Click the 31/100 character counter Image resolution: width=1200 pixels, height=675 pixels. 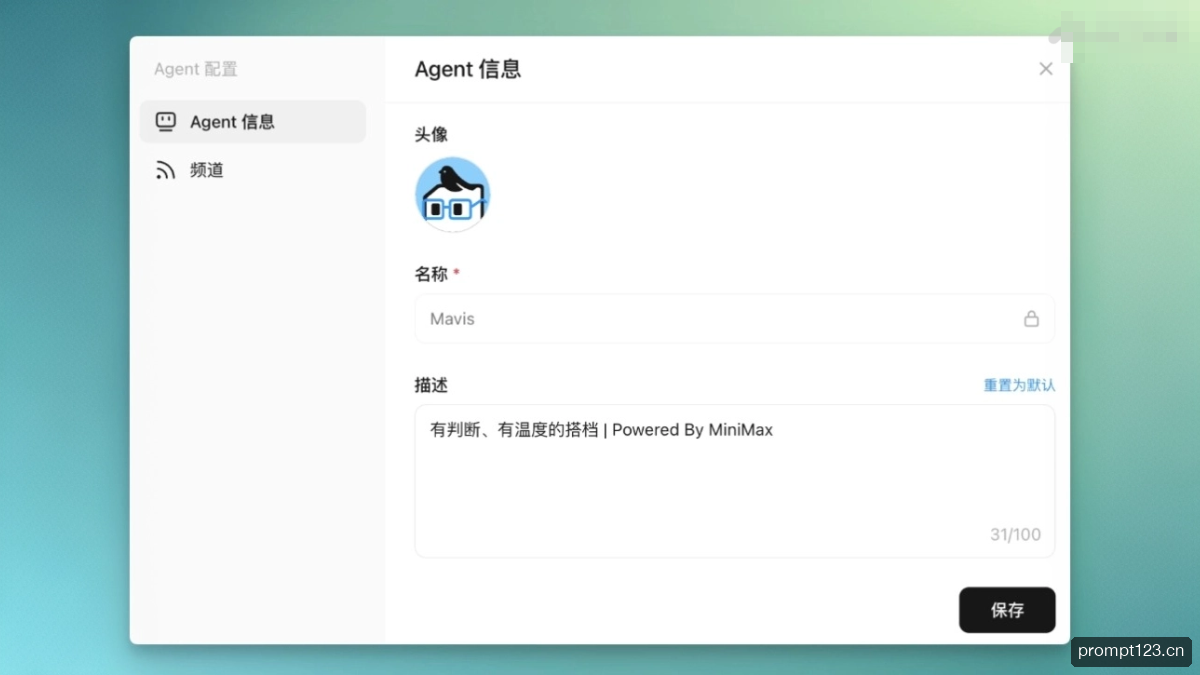pos(1015,535)
